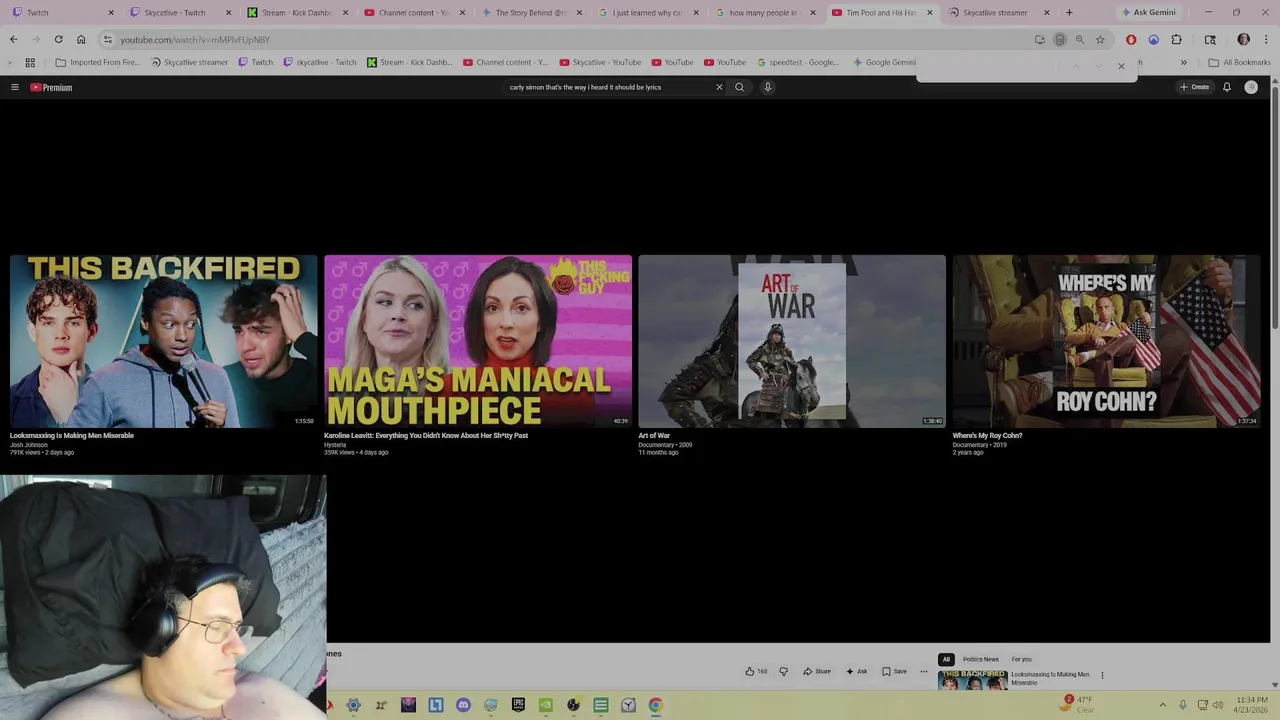
Task: Open speedtest - Google bookmark
Action: tap(798, 62)
